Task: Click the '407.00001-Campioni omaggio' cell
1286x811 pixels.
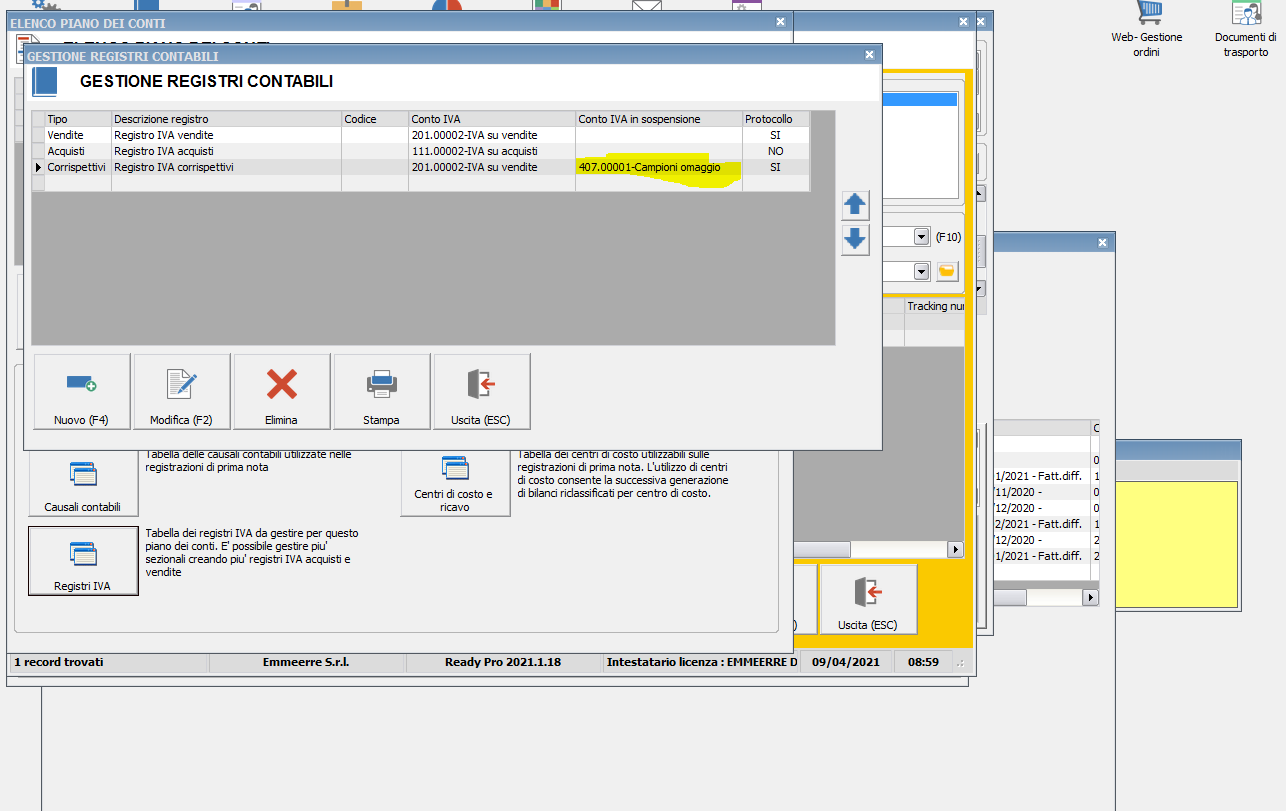Action: pos(658,167)
